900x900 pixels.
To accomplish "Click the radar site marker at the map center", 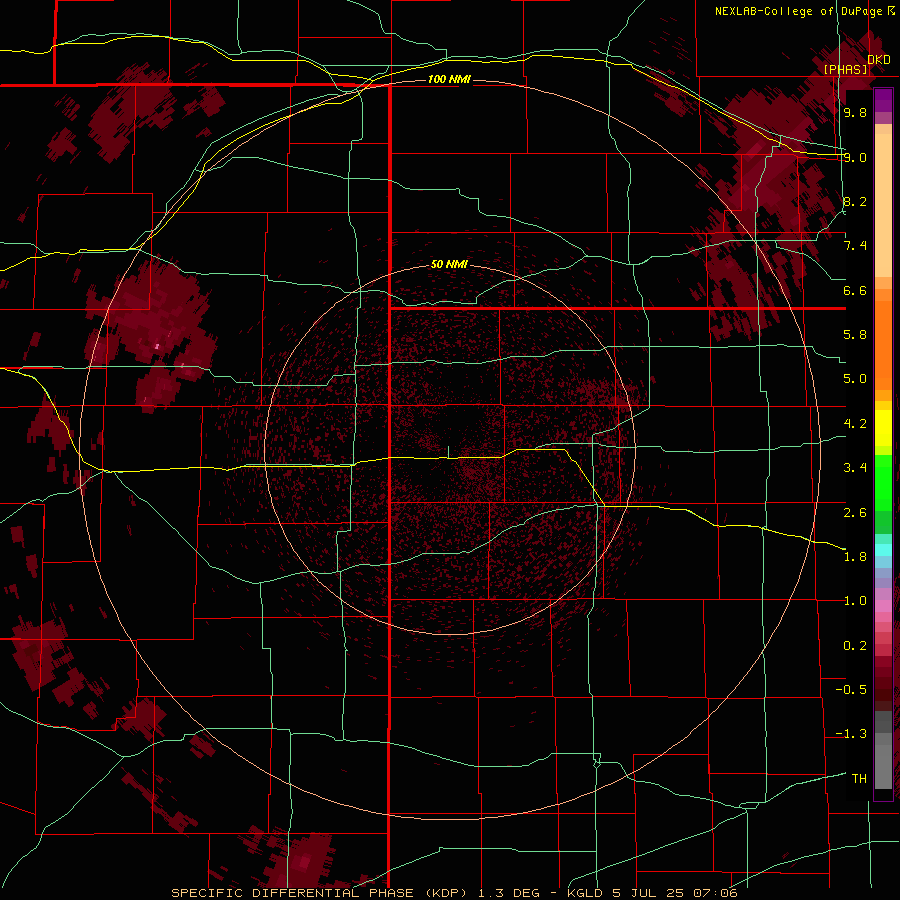I will pyautogui.click(x=449, y=452).
